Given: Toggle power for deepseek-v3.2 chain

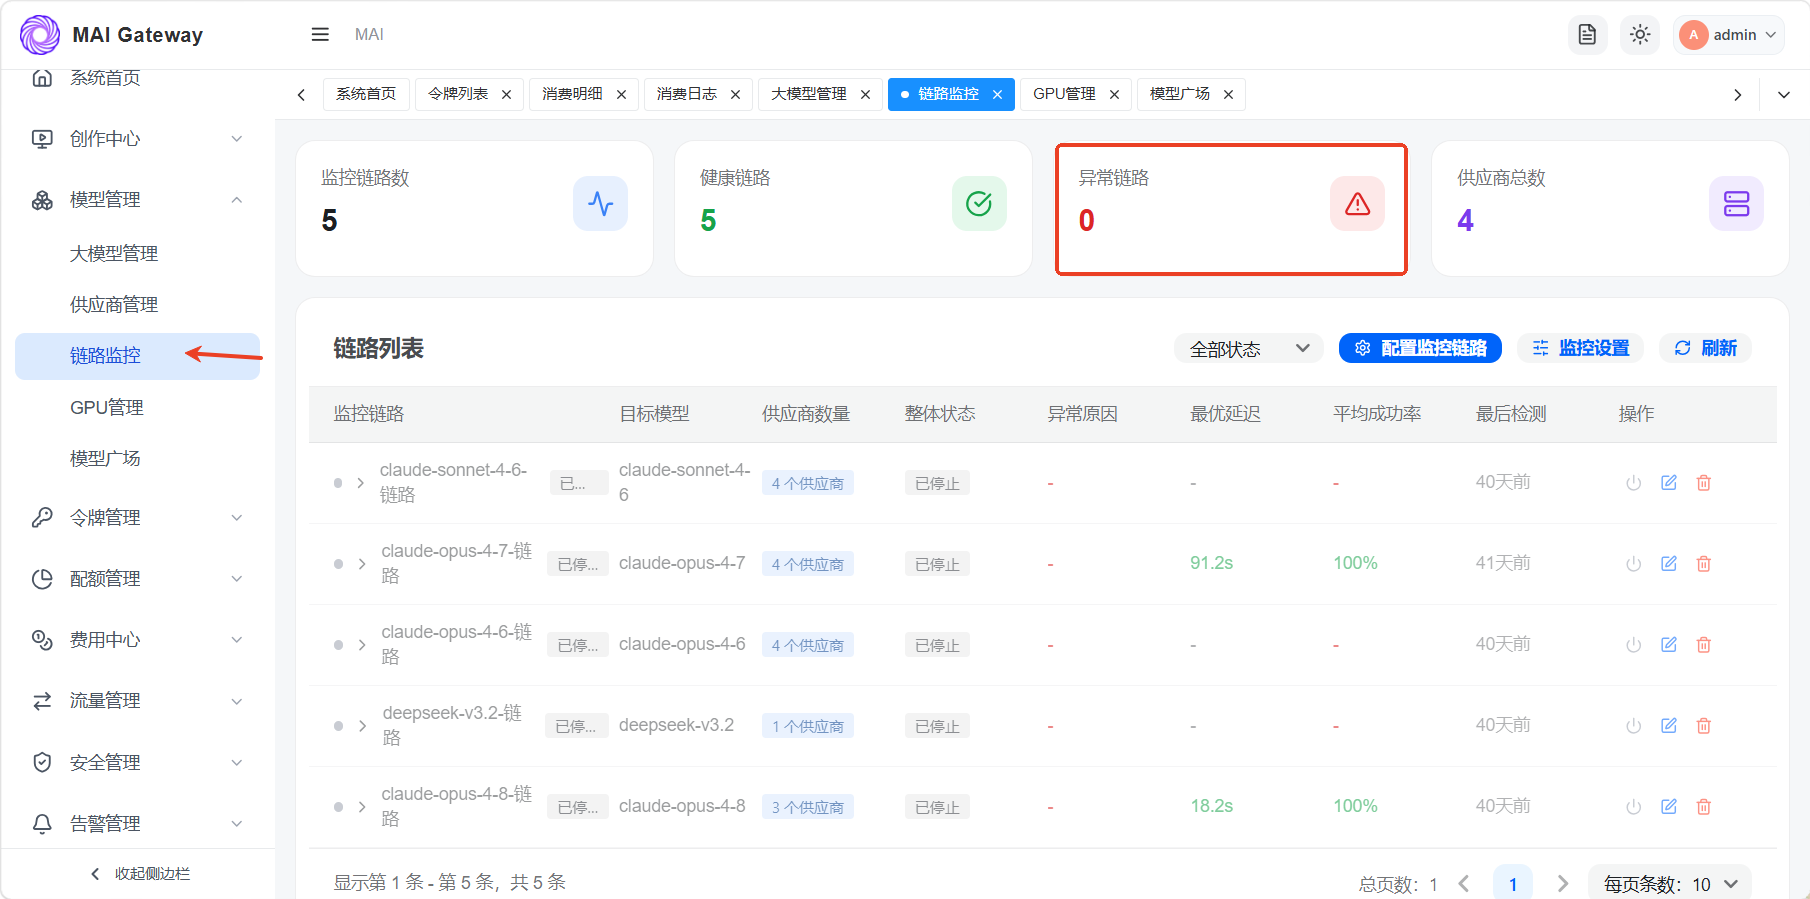Looking at the screenshot, I should pyautogui.click(x=1634, y=726).
